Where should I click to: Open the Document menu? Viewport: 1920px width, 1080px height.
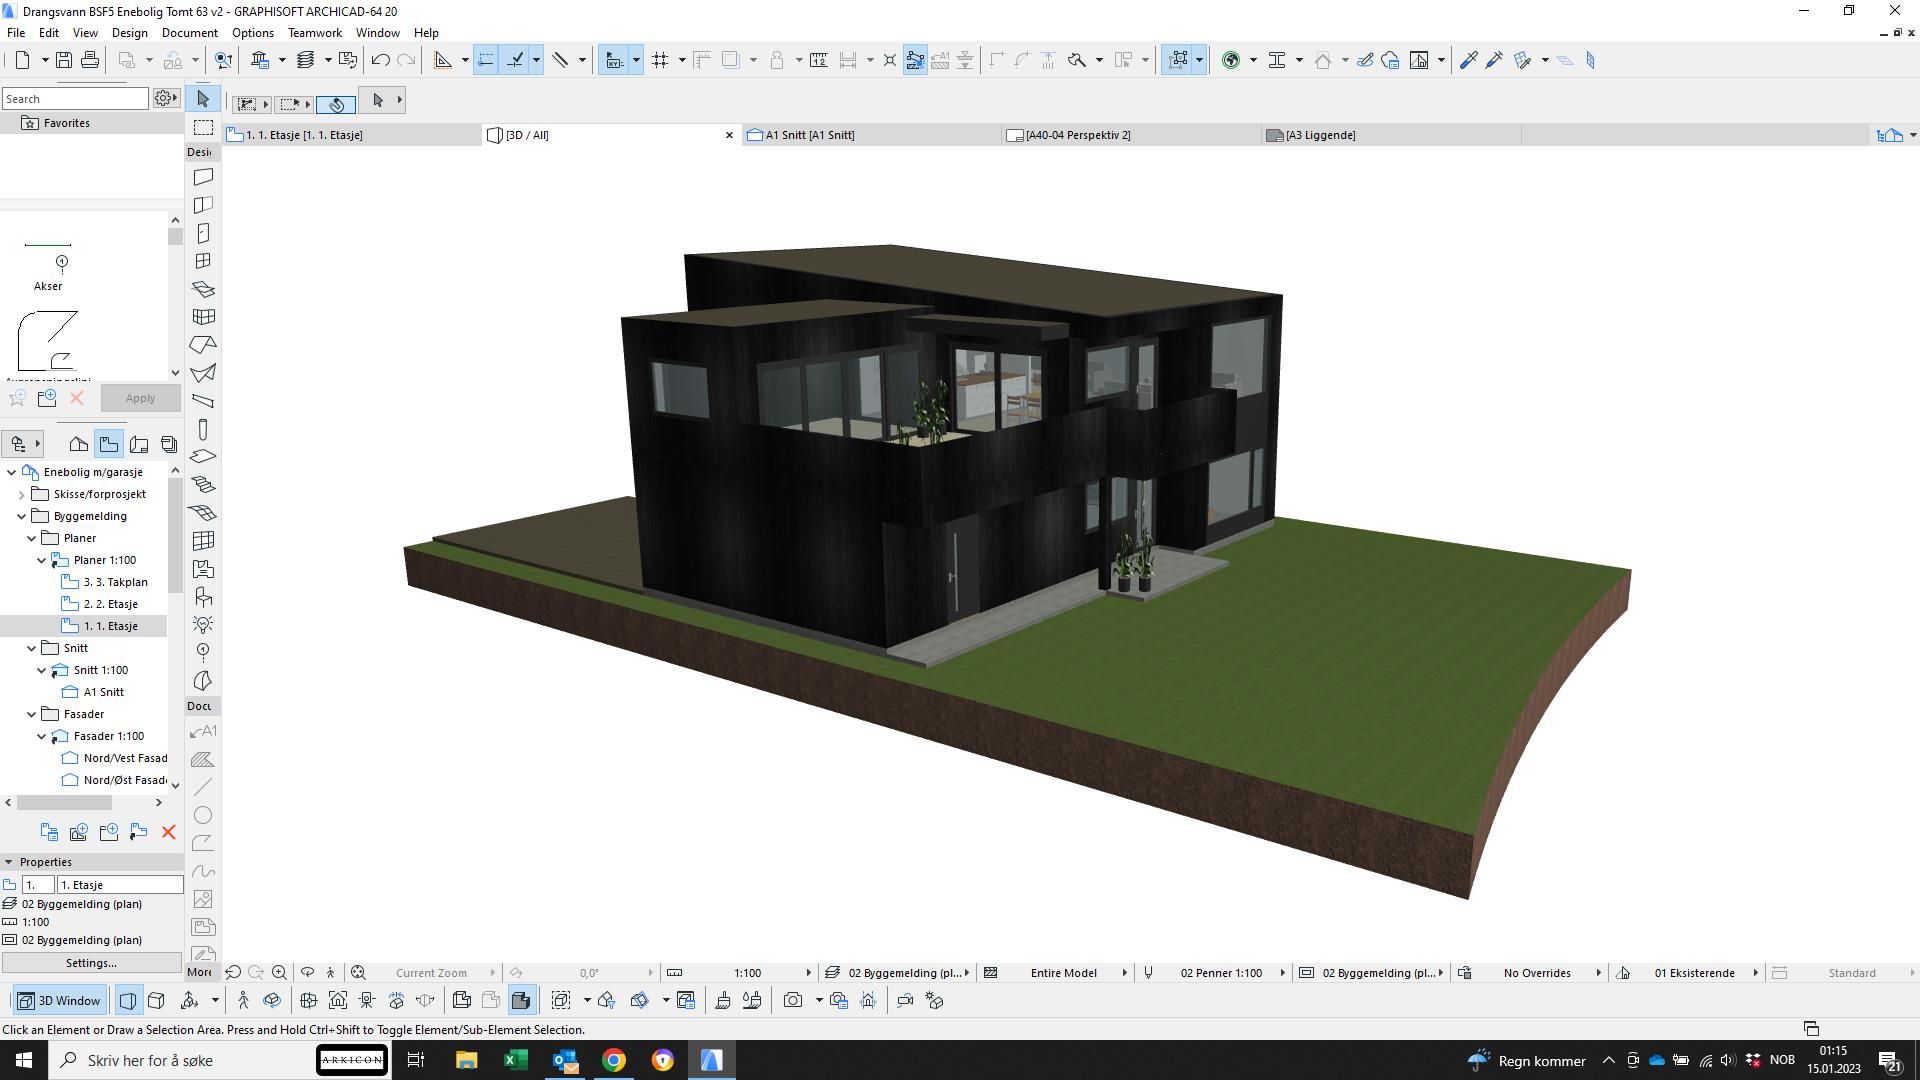point(189,33)
